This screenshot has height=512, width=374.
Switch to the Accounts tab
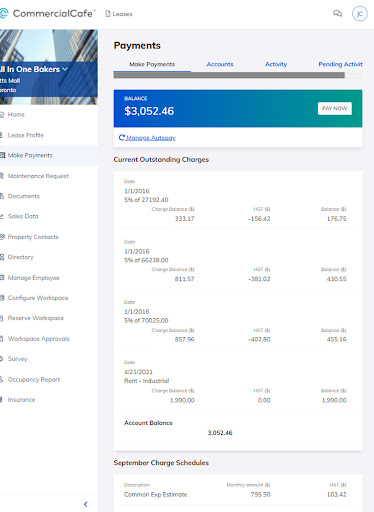[x=220, y=64]
